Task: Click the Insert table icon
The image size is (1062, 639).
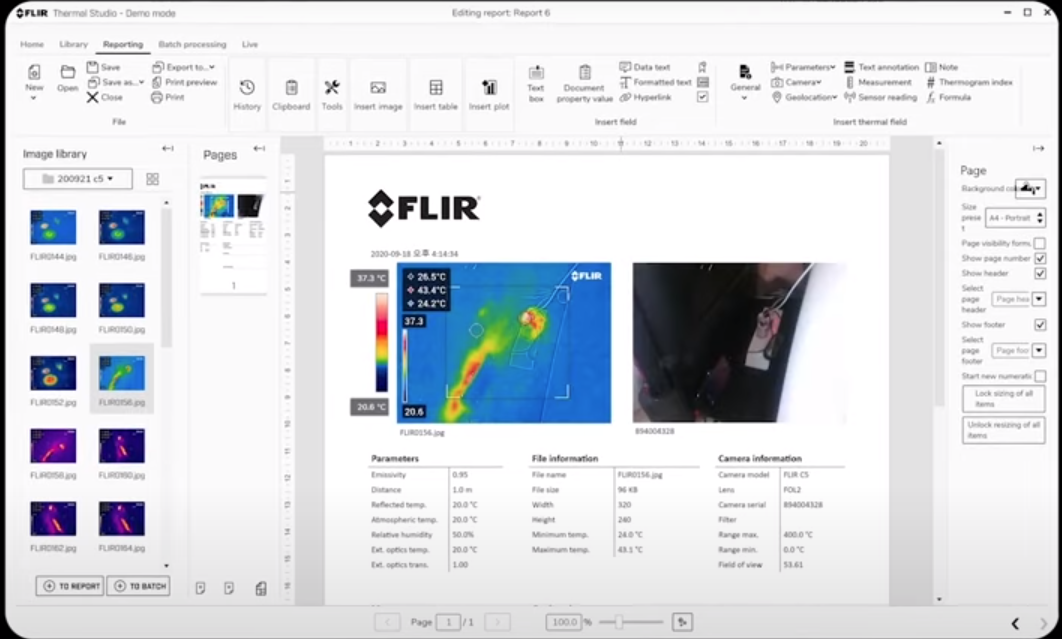Action: pyautogui.click(x=436, y=88)
